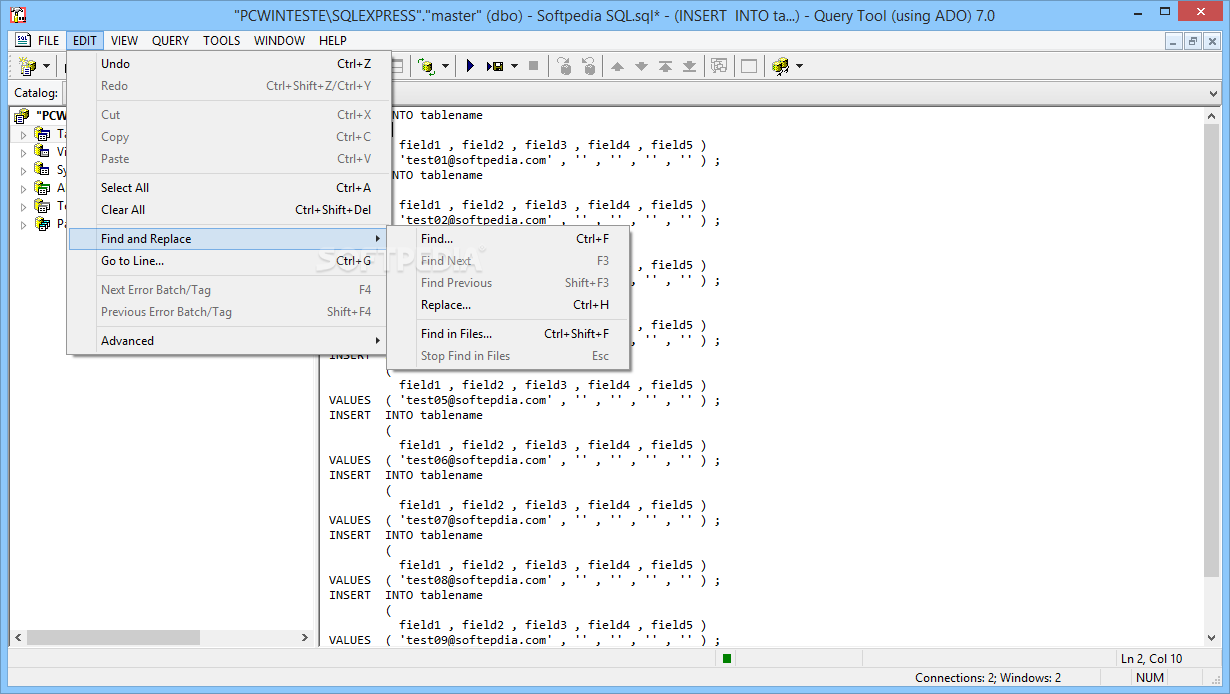Open dropdown beside refresh catalog icon

pyautogui.click(x=445, y=66)
